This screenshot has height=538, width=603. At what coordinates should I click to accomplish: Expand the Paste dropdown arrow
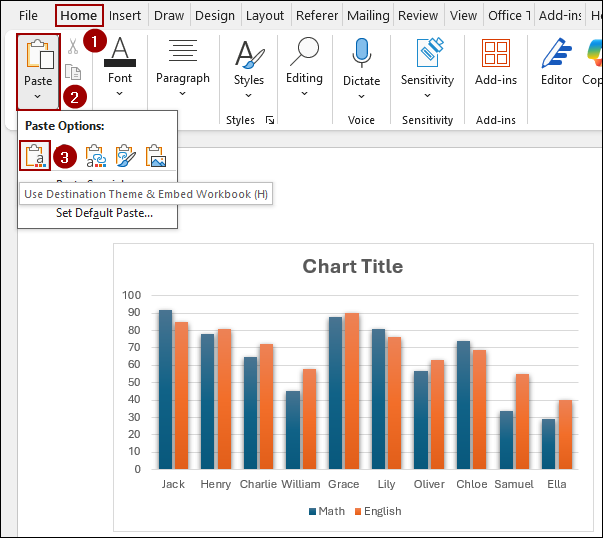pos(38,96)
